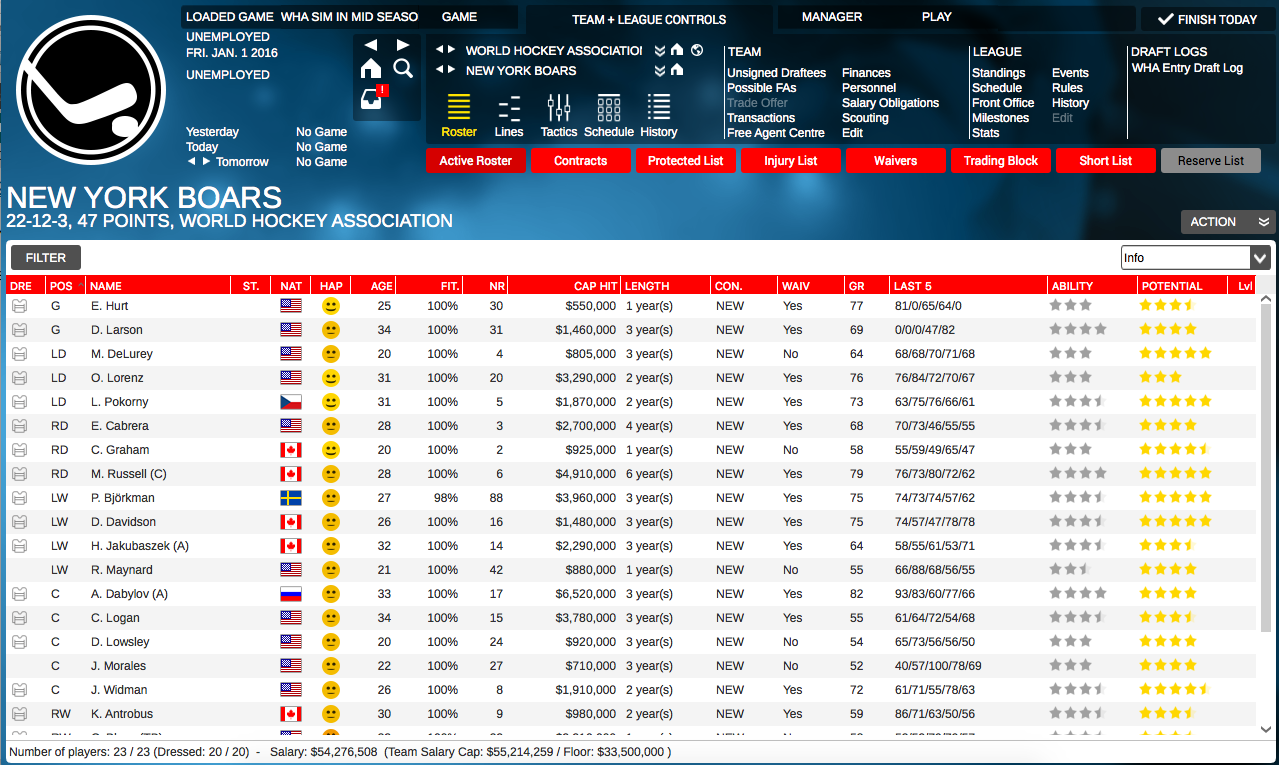
Task: Select the Tactics sliders icon
Action: point(558,113)
